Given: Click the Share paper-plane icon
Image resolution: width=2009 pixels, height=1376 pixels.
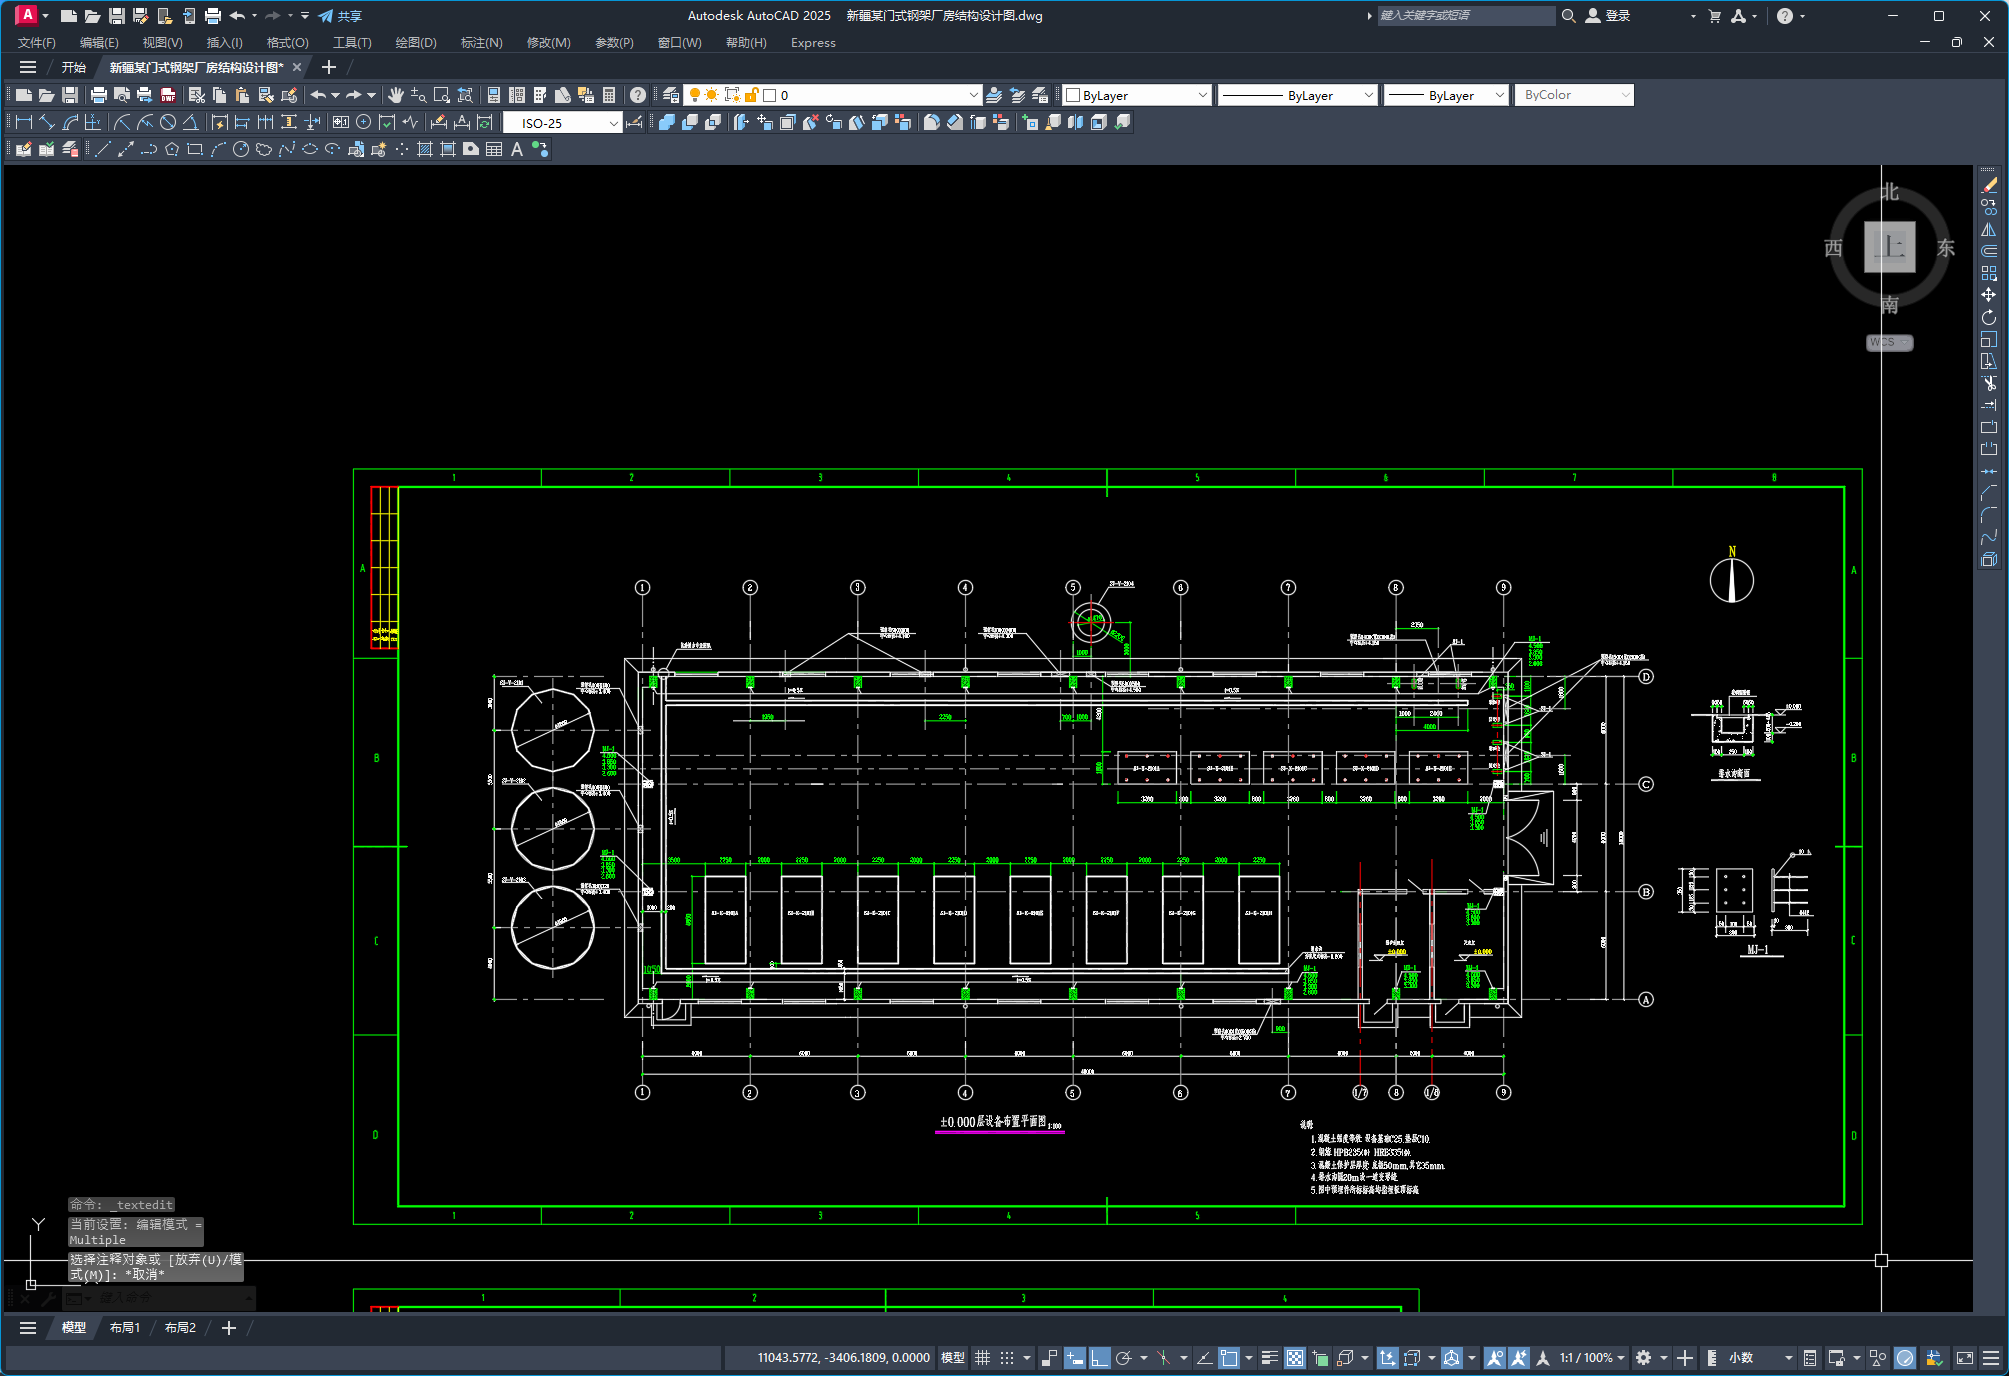Looking at the screenshot, I should point(326,16).
